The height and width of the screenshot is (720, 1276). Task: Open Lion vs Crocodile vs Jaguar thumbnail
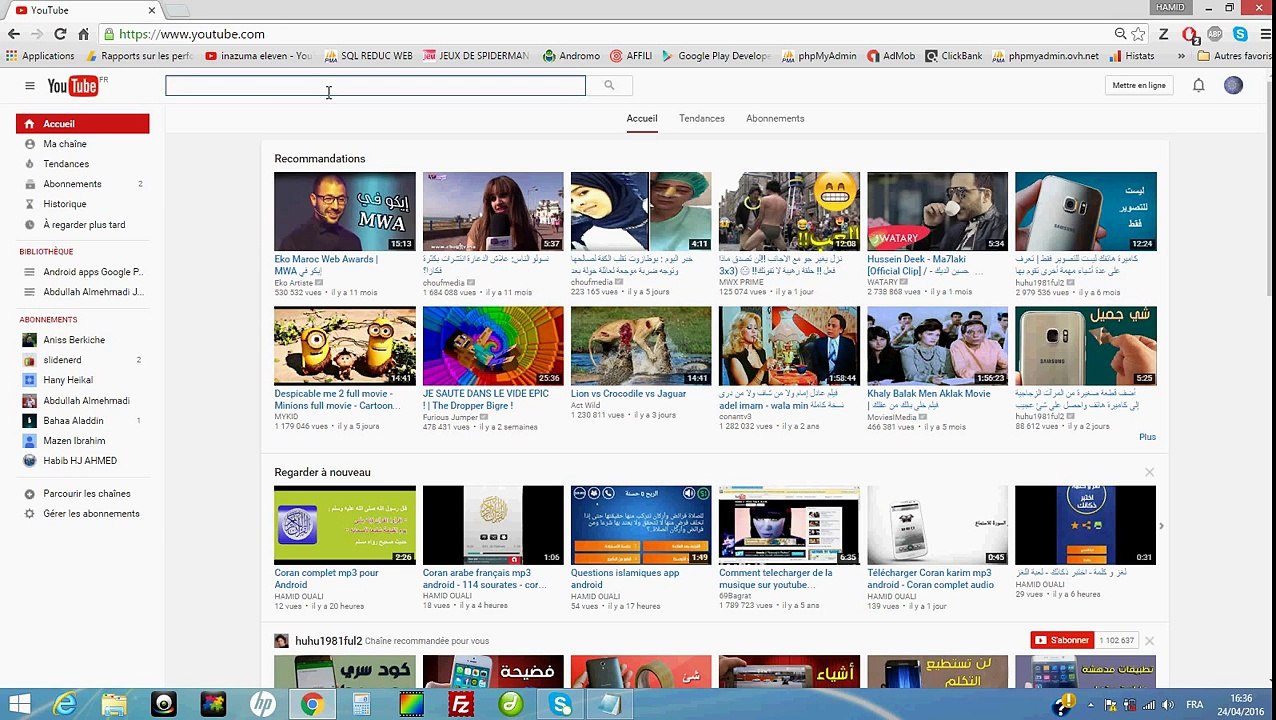click(641, 345)
